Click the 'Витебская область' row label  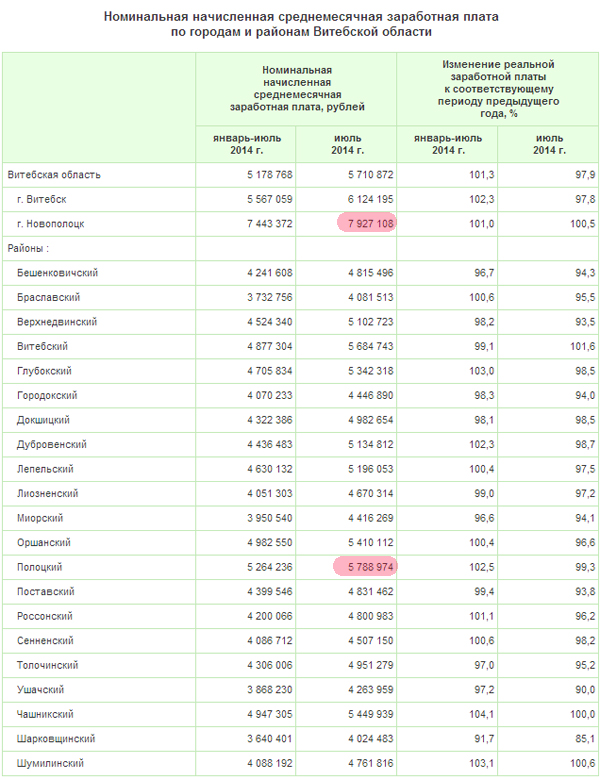[54, 174]
